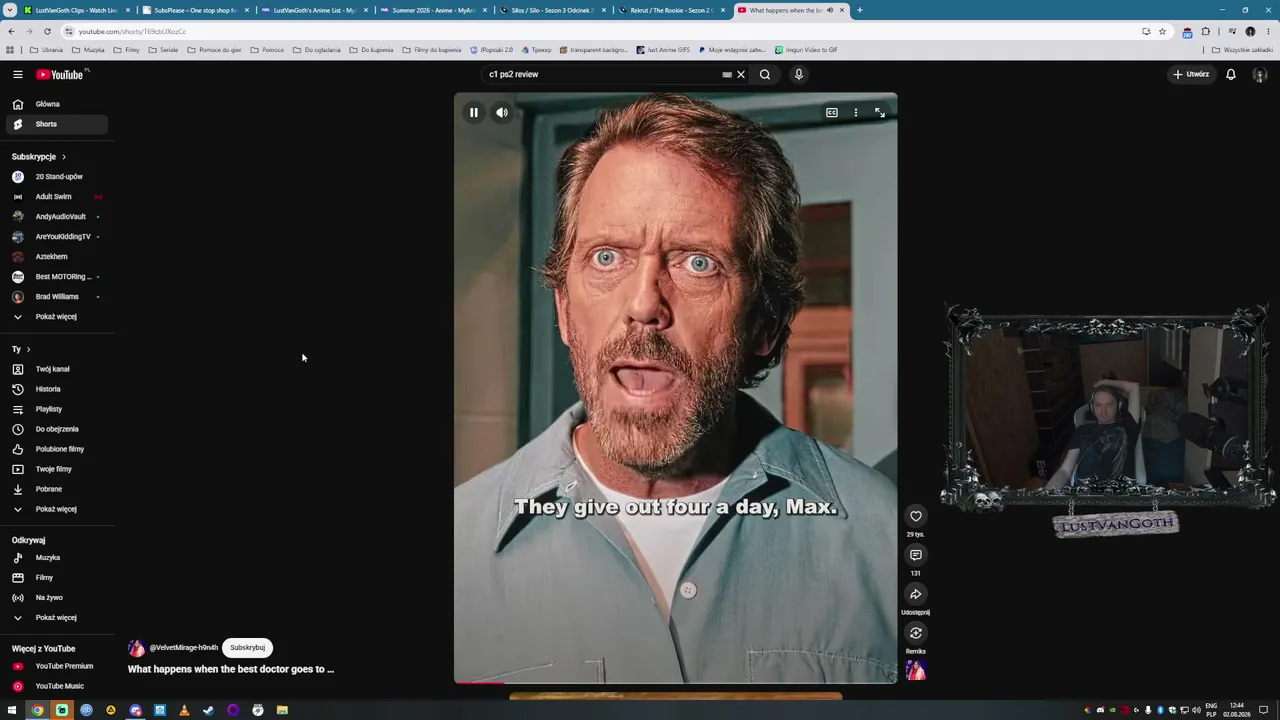
Task: Bookmark this page with star
Action: pyautogui.click(x=1162, y=31)
